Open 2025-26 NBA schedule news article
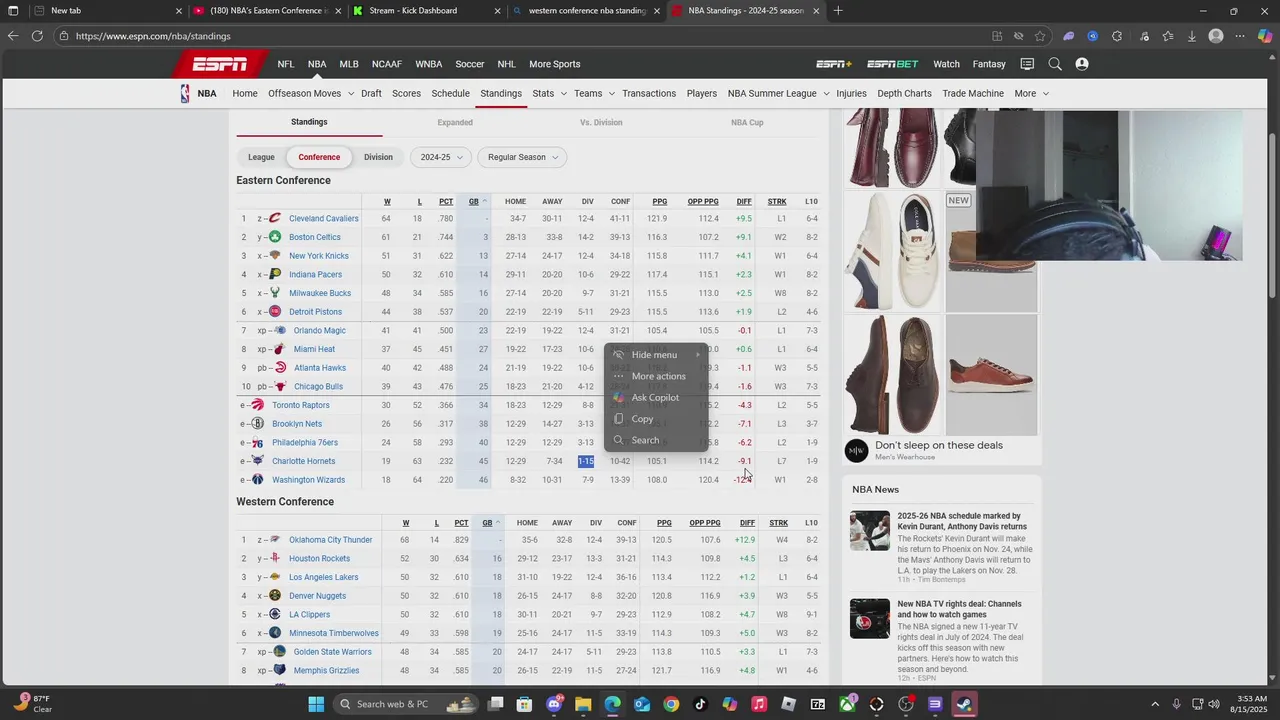This screenshot has height=720, width=1280. [962, 521]
